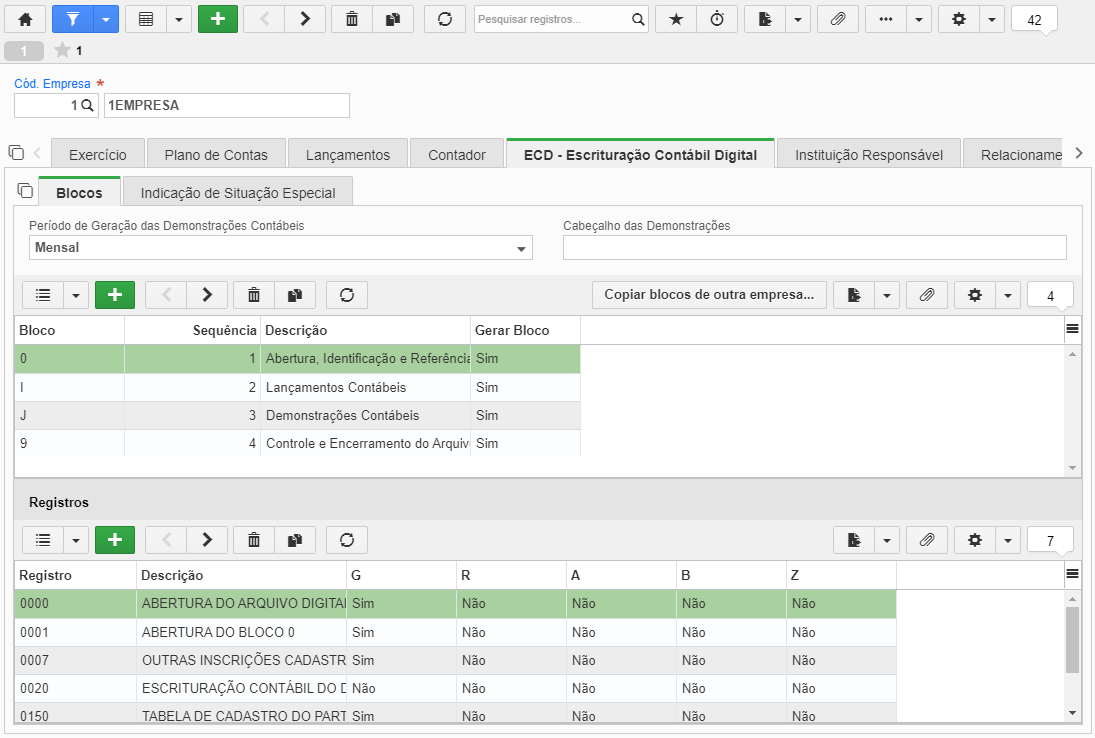Select the Lançamentos Contábeis block row

[297, 388]
